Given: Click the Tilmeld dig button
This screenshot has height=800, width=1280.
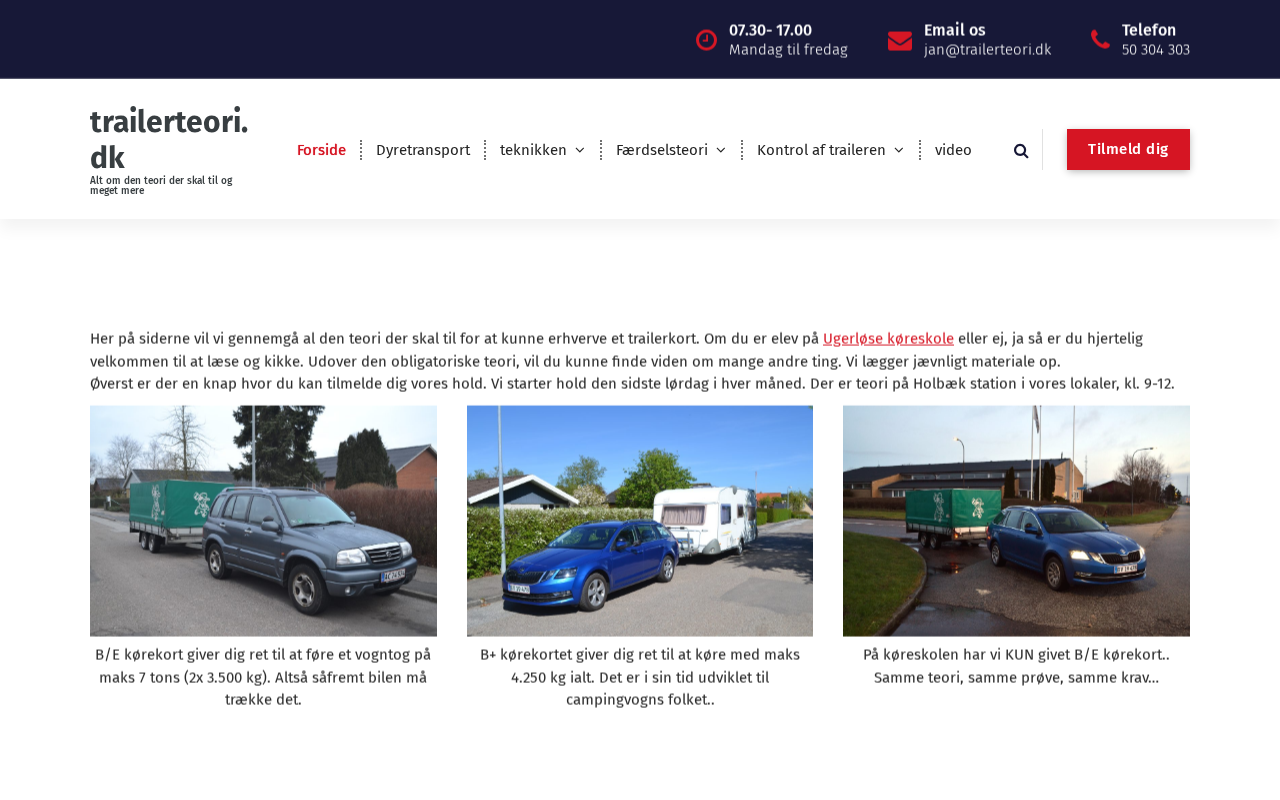Looking at the screenshot, I should point(1128,149).
